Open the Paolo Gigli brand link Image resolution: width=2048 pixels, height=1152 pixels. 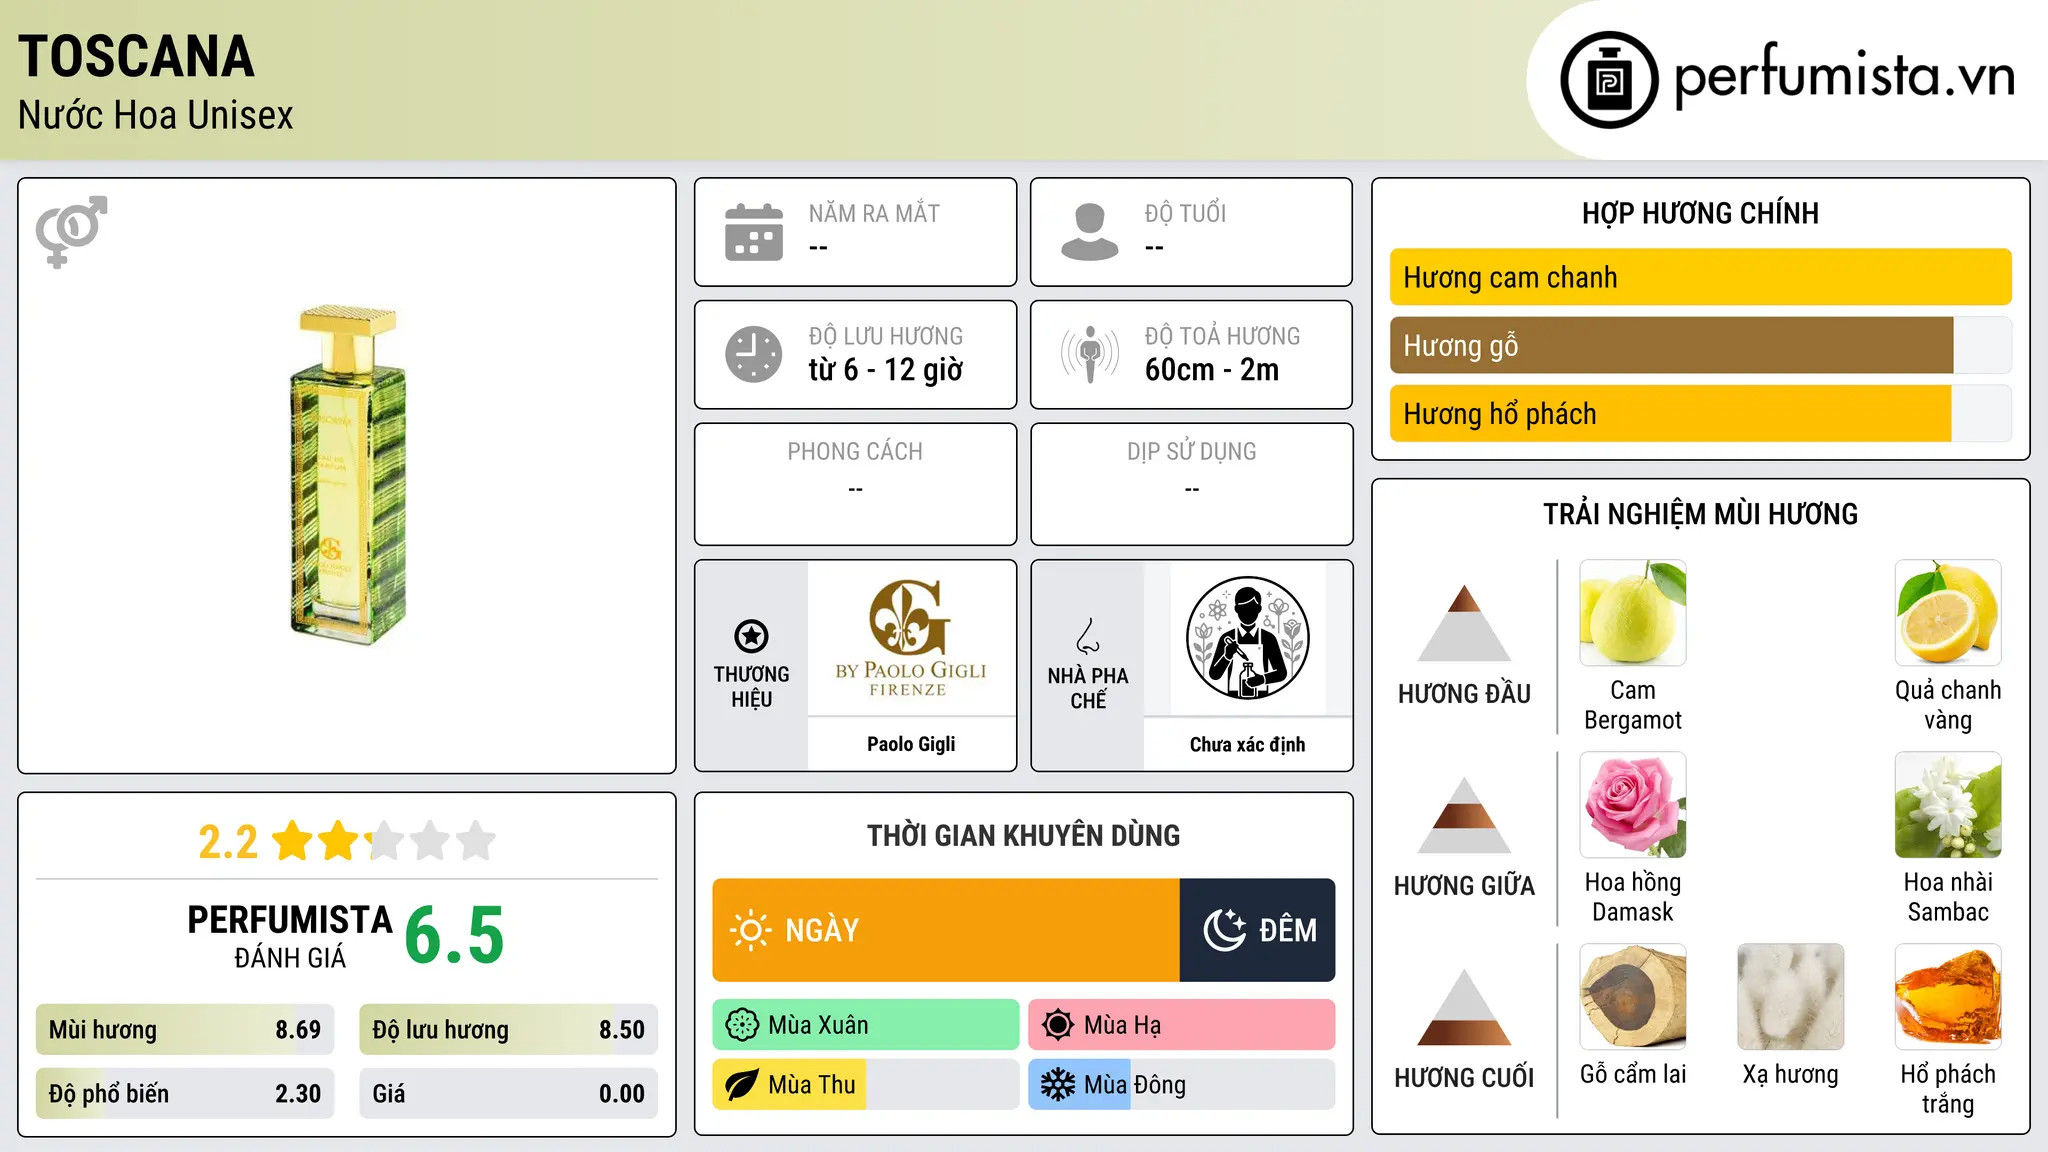pyautogui.click(x=911, y=744)
